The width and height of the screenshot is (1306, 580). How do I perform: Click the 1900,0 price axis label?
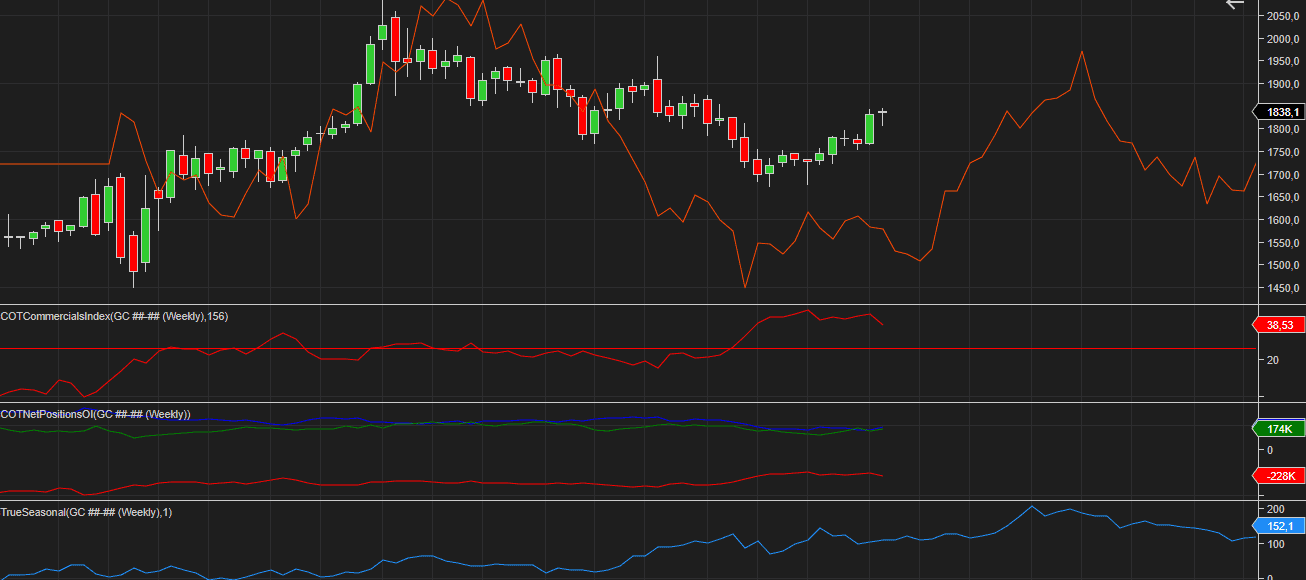pyautogui.click(x=1282, y=85)
